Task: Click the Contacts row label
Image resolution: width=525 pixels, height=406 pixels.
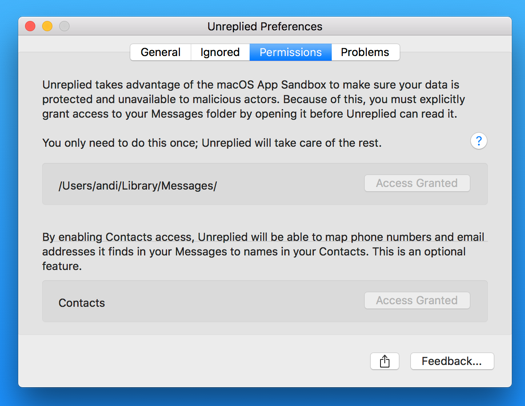Action: [x=82, y=303]
